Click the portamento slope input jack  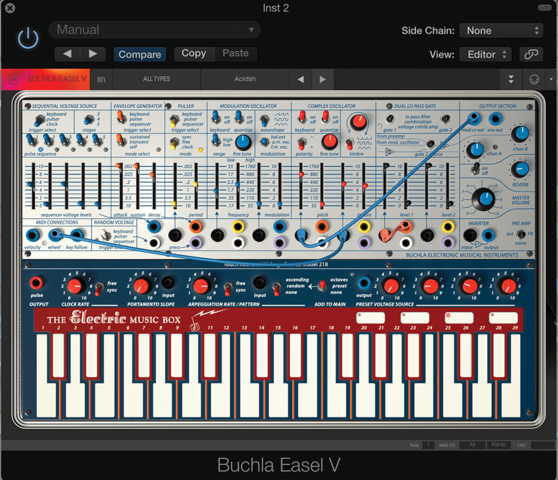[x=167, y=283]
